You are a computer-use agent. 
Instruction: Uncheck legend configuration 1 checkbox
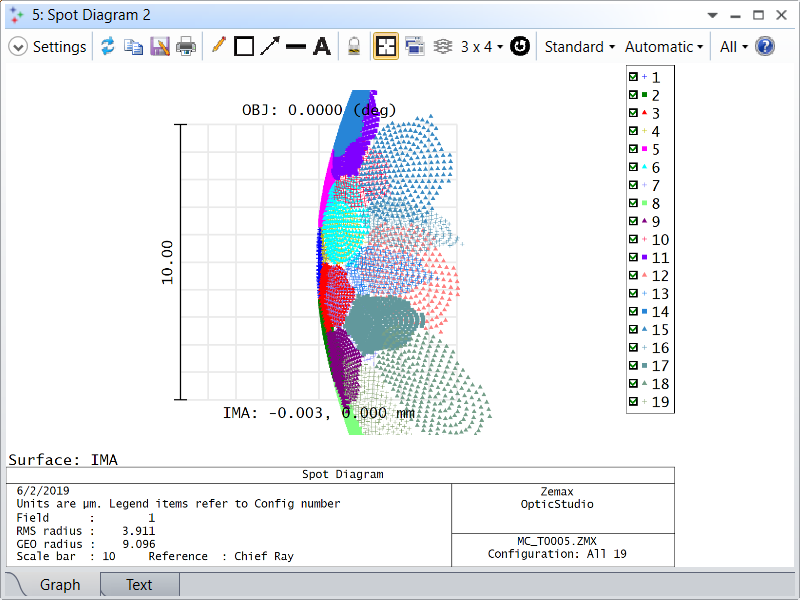coord(633,77)
